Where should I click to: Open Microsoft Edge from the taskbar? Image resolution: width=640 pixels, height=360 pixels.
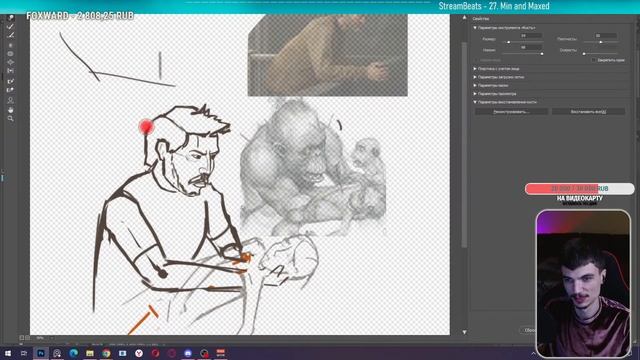click(x=73, y=353)
